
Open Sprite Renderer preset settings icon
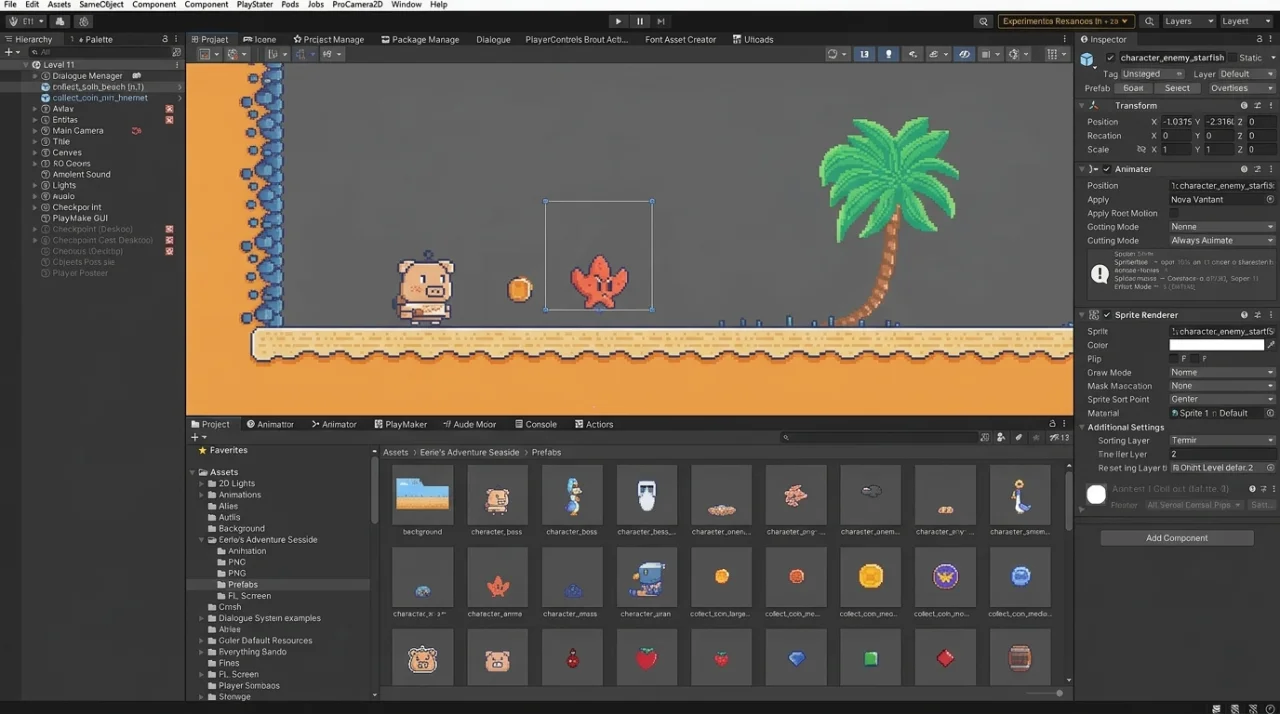point(1257,315)
